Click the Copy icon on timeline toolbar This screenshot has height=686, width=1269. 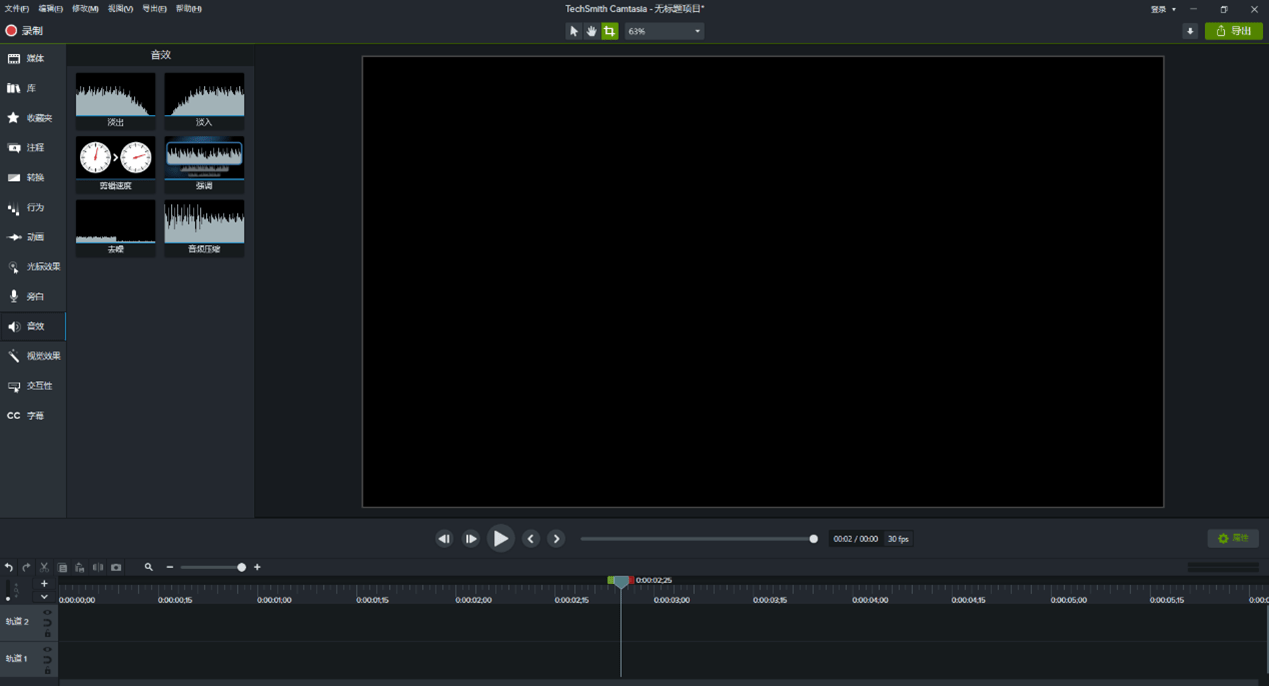[x=62, y=567]
